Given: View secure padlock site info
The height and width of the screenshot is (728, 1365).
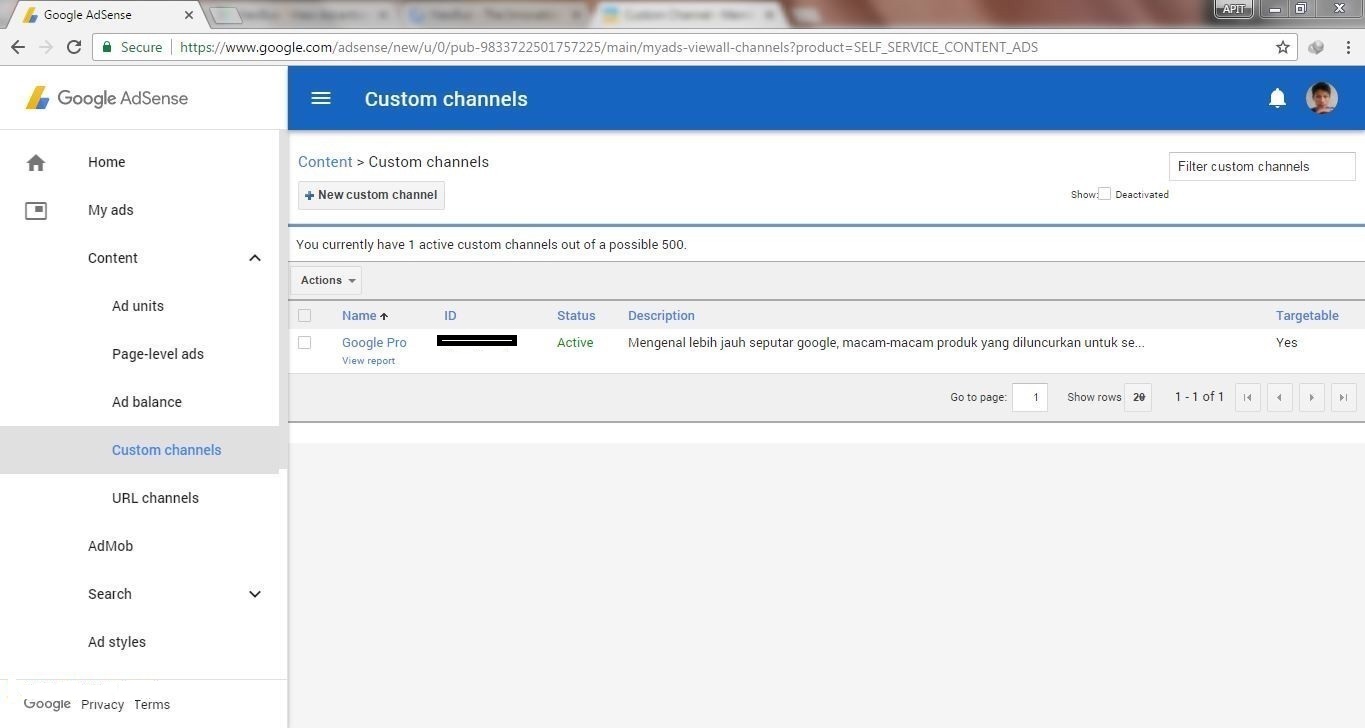Looking at the screenshot, I should point(107,47).
